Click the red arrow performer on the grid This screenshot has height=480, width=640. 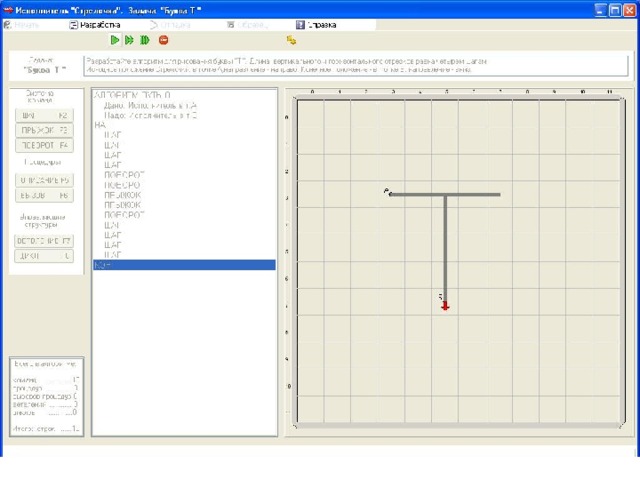(x=445, y=306)
